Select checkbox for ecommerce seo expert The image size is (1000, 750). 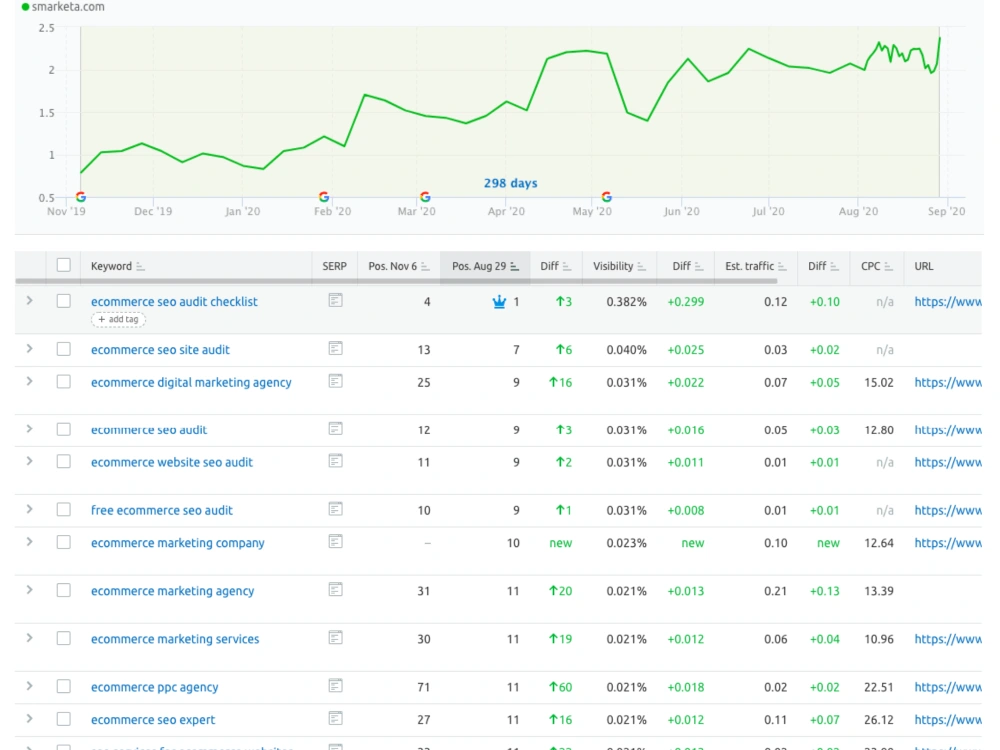(64, 719)
